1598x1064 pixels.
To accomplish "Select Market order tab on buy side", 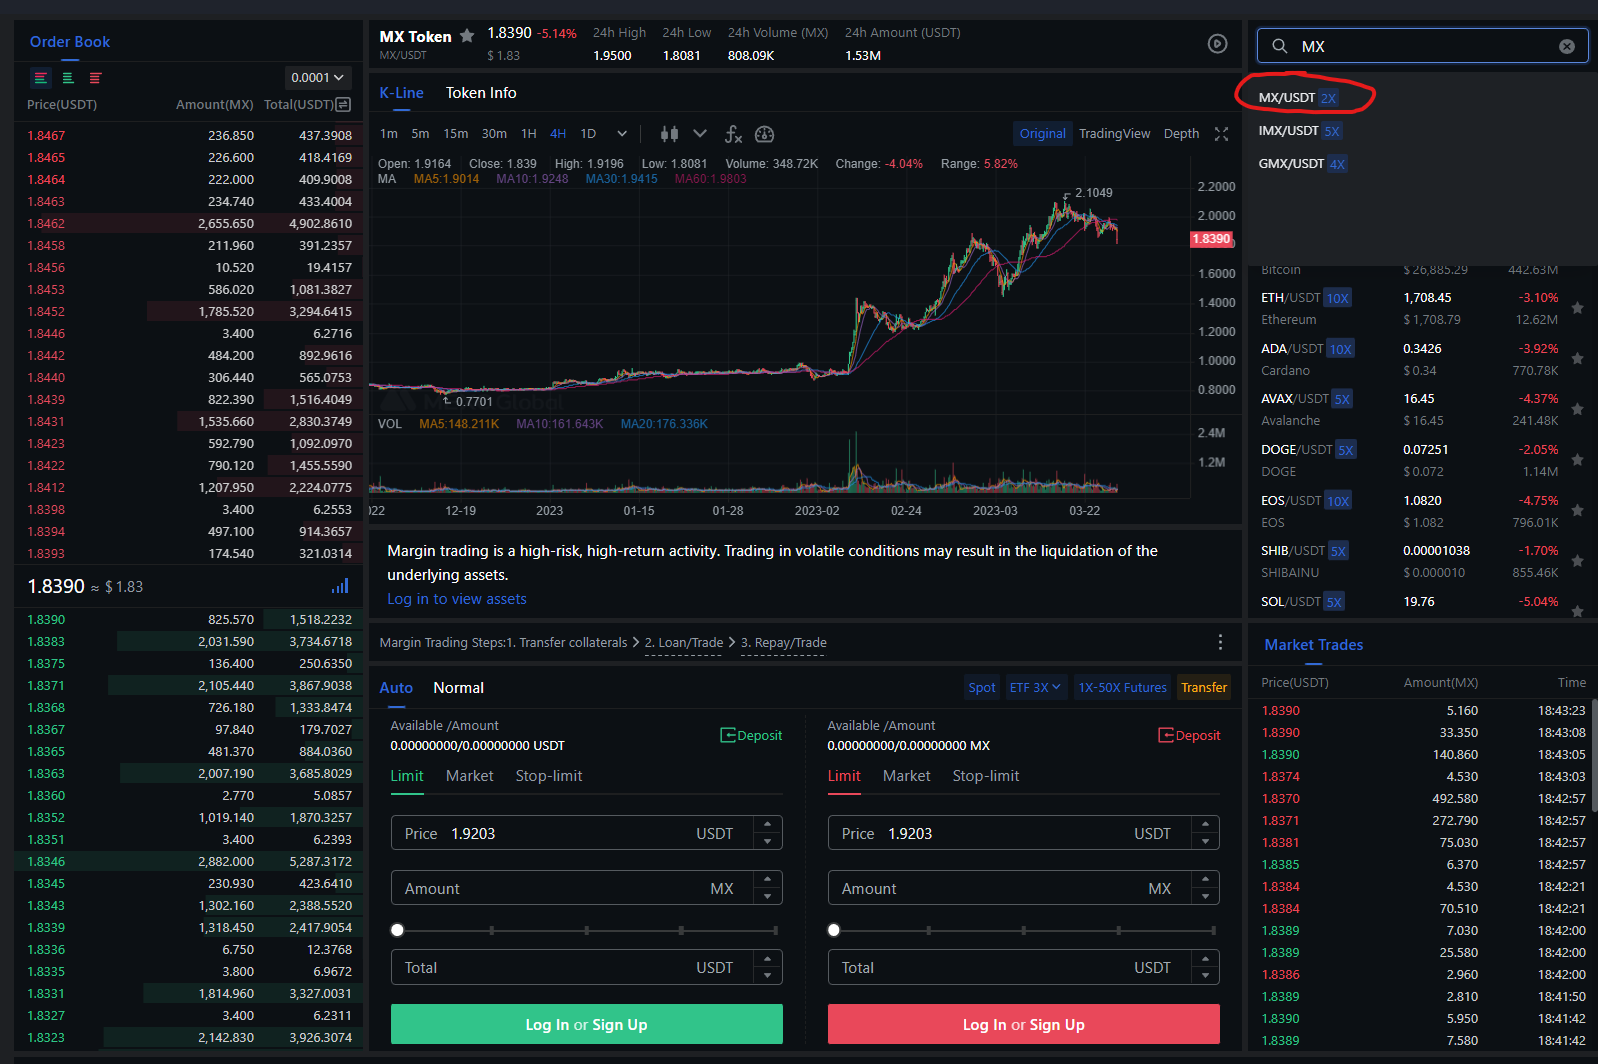I will click(x=469, y=776).
